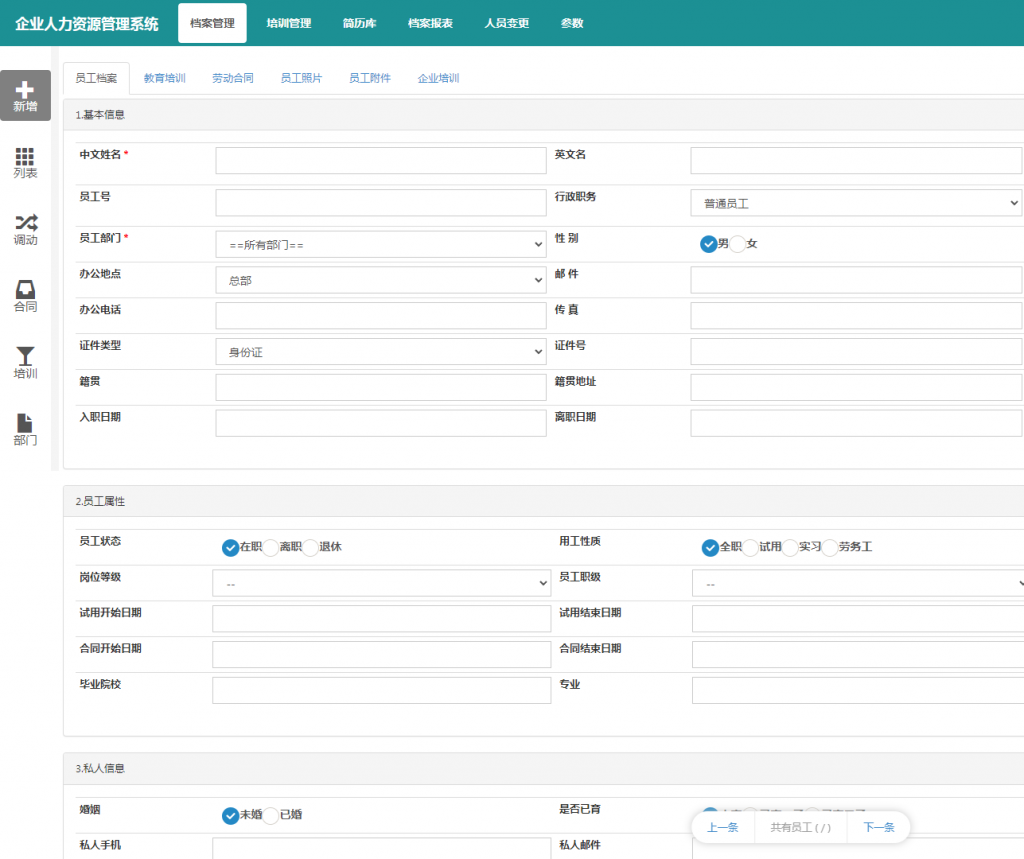Open 参数 top menu
This screenshot has height=859, width=1024.
[572, 23]
